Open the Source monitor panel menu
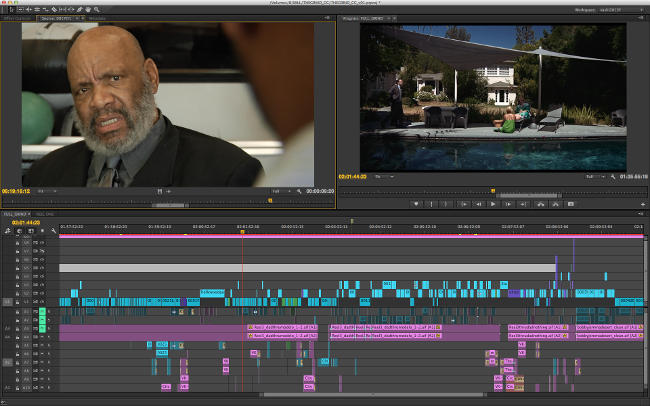This screenshot has width=650, height=406. pyautogui.click(x=327, y=18)
